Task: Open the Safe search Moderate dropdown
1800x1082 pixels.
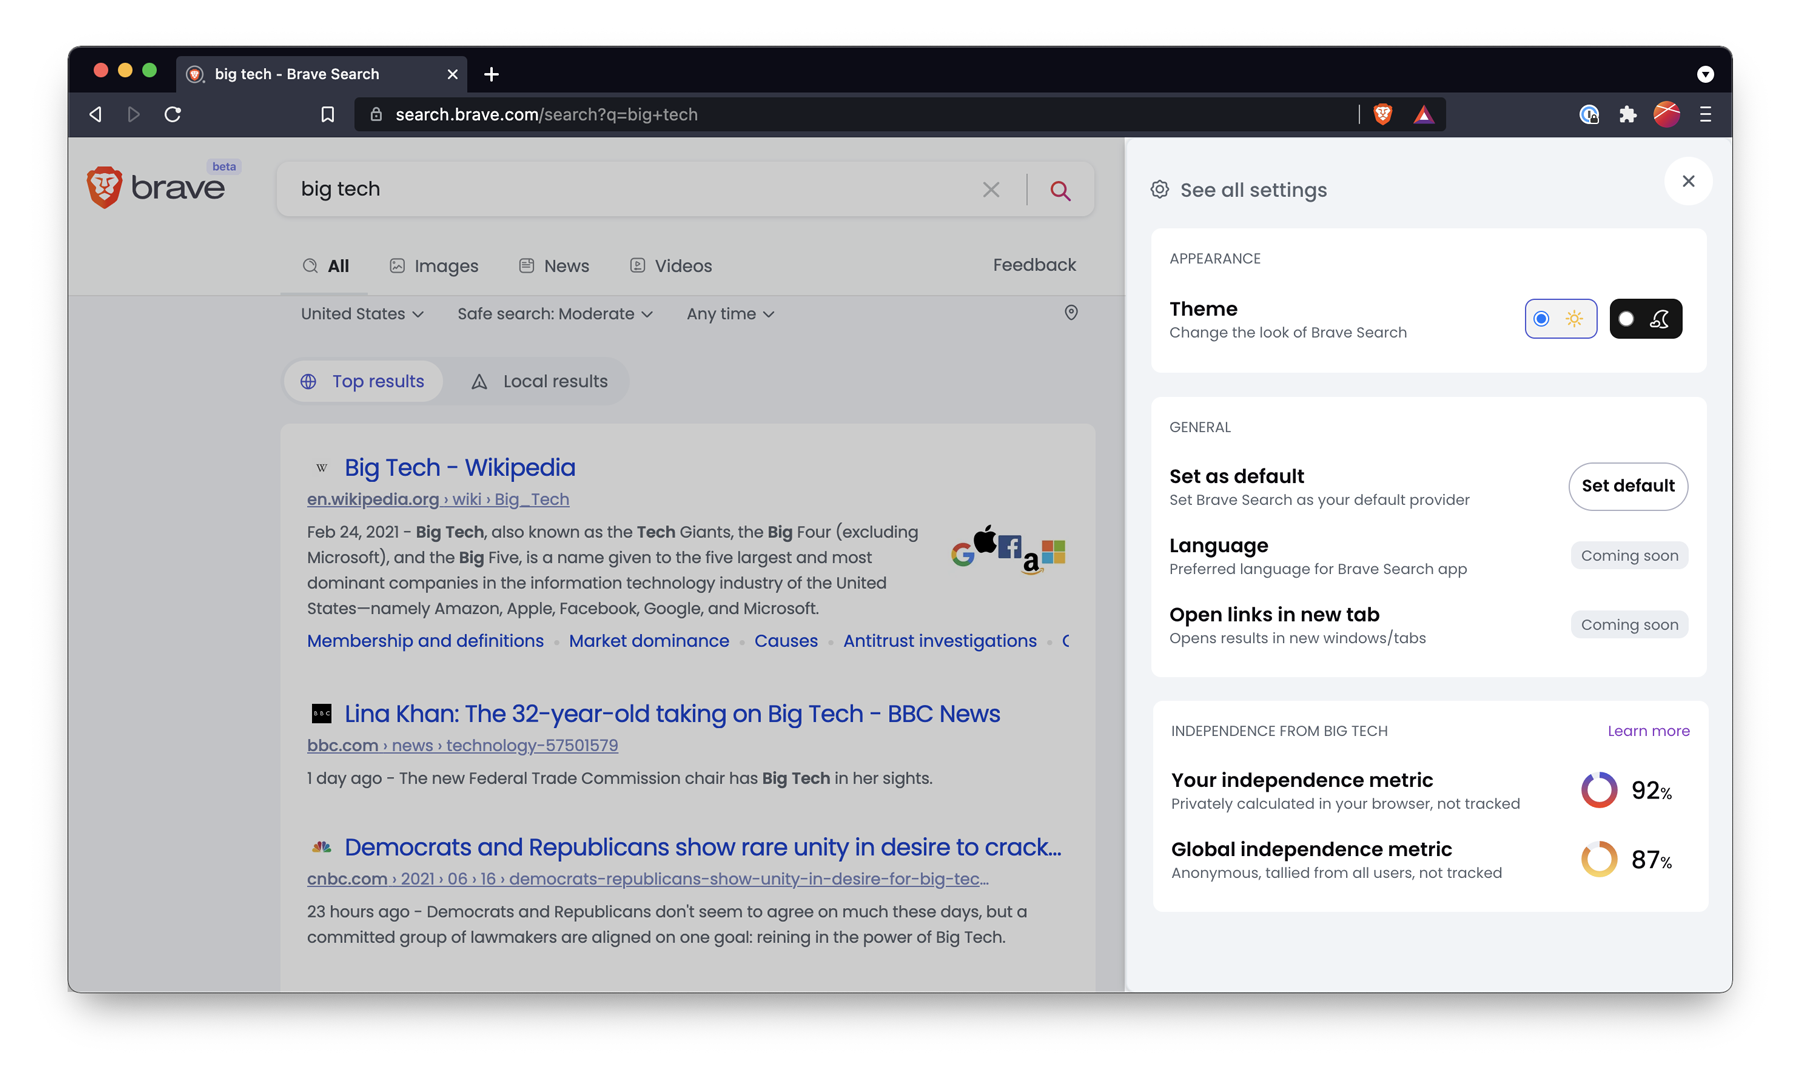Action: 554,313
